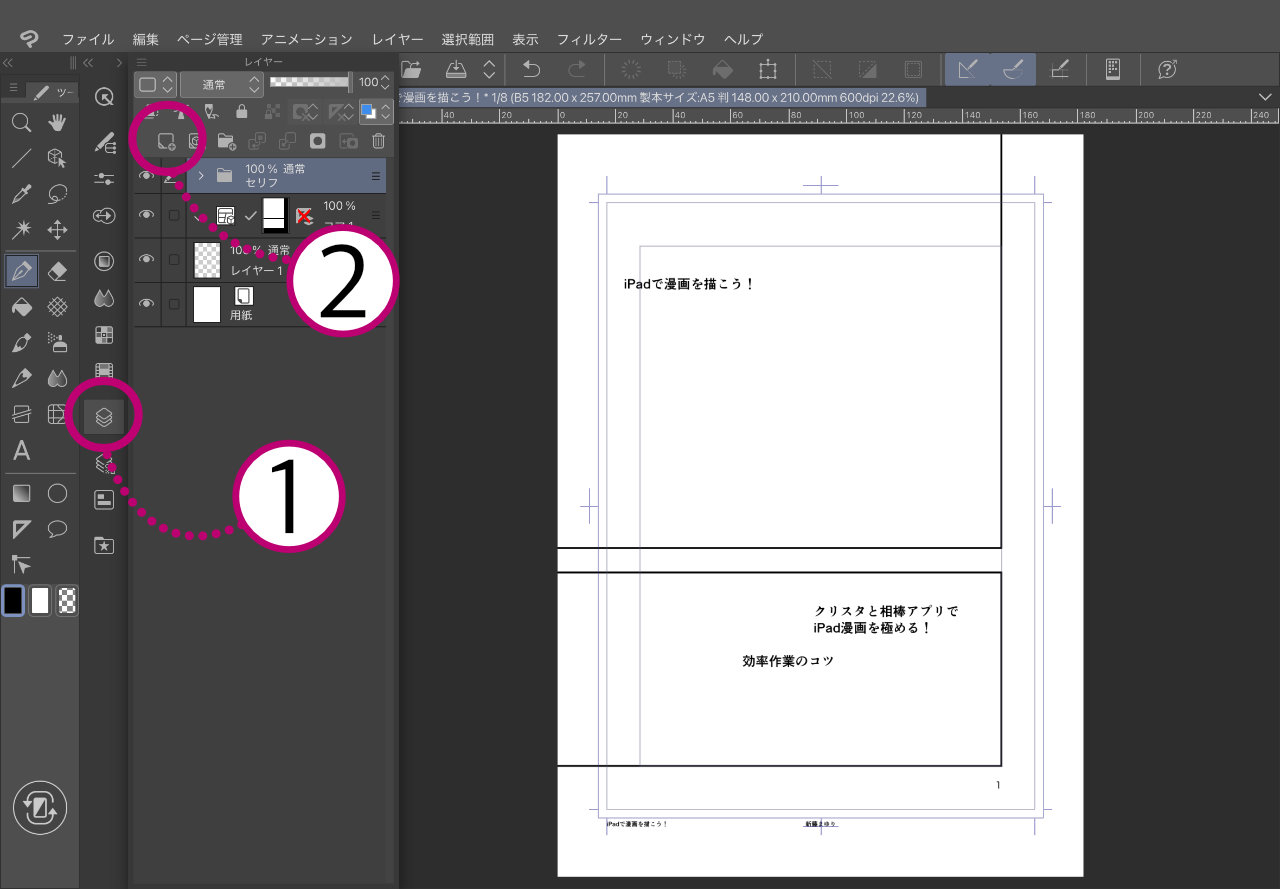Select the Zoom magnifier tool

click(x=21, y=123)
